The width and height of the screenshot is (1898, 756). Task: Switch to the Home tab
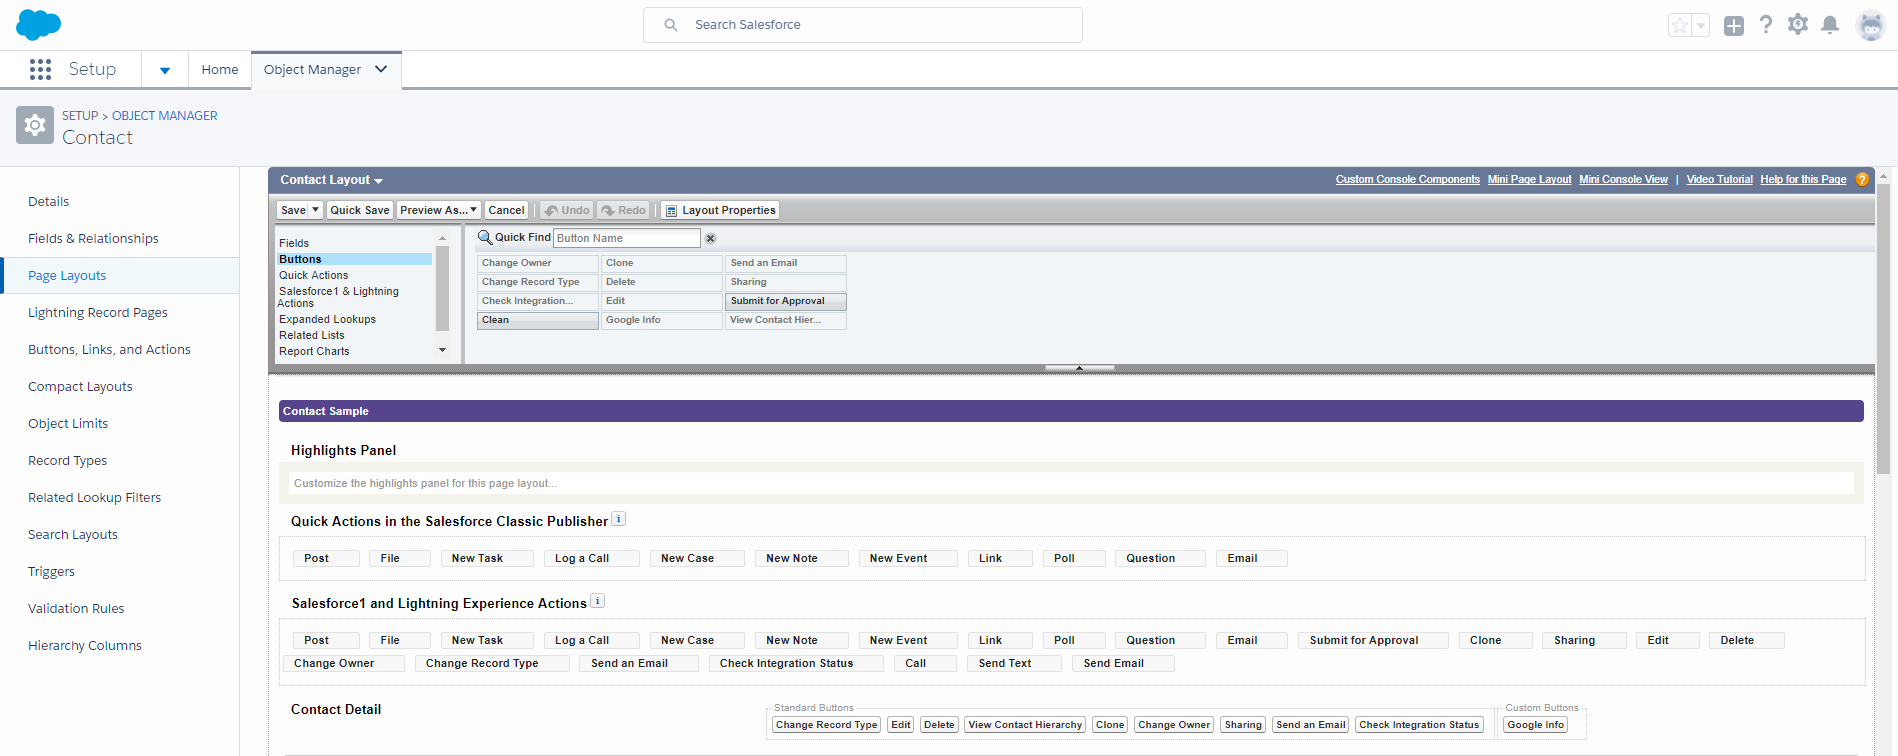point(219,69)
